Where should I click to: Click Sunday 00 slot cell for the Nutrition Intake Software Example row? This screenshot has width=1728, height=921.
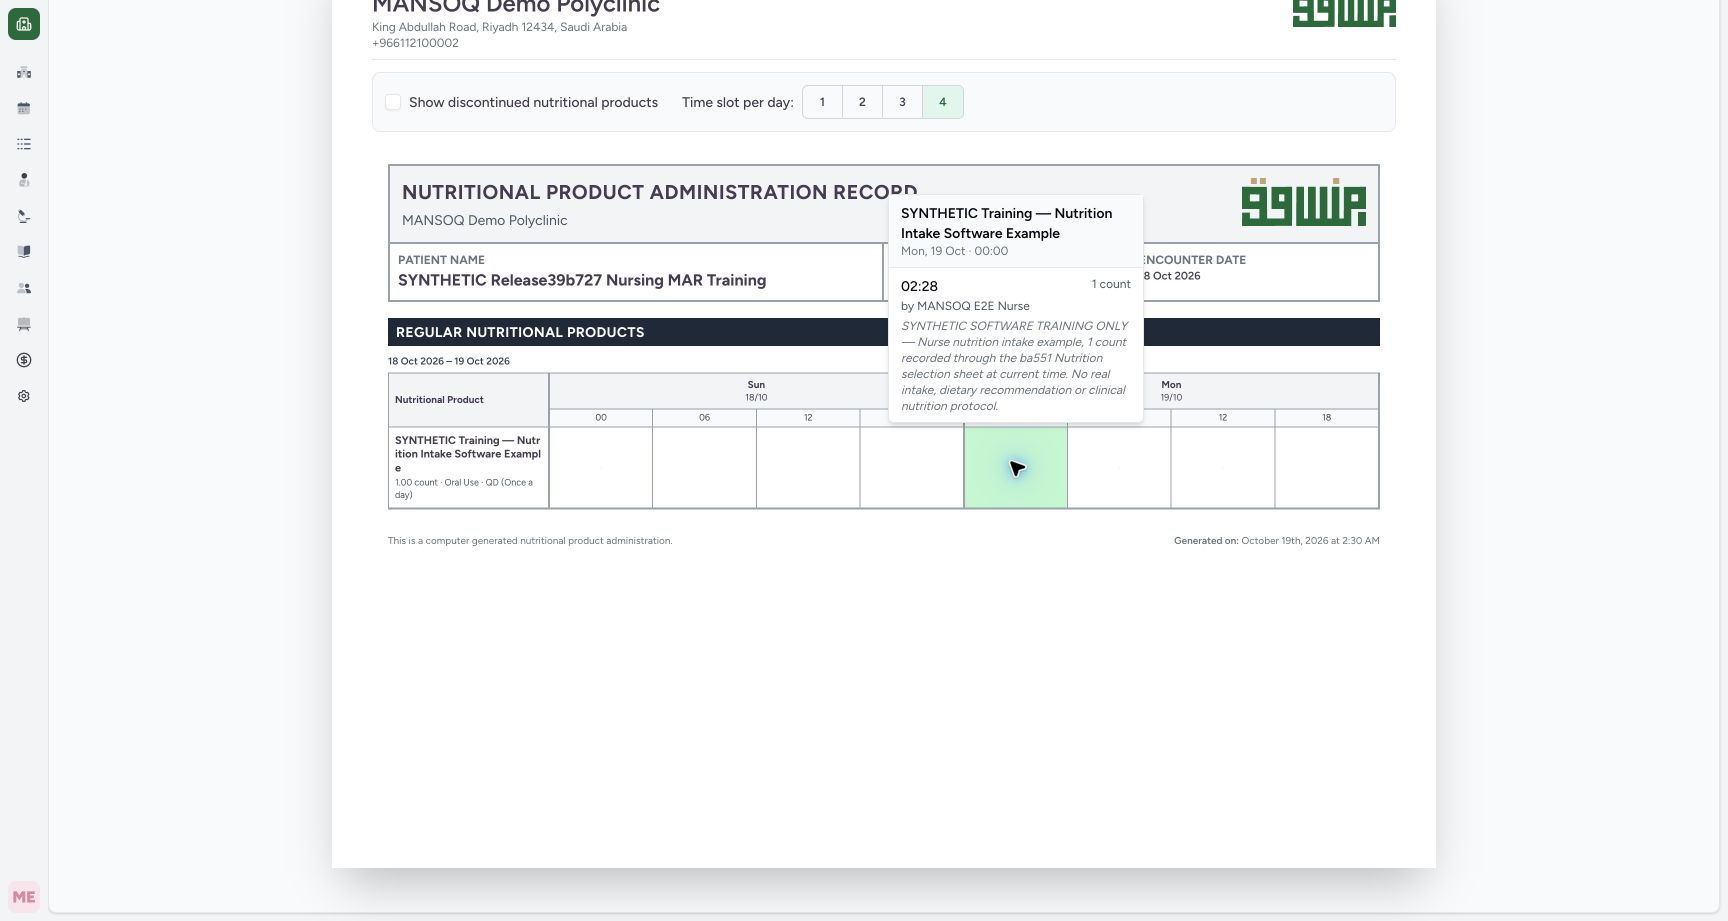coord(601,467)
